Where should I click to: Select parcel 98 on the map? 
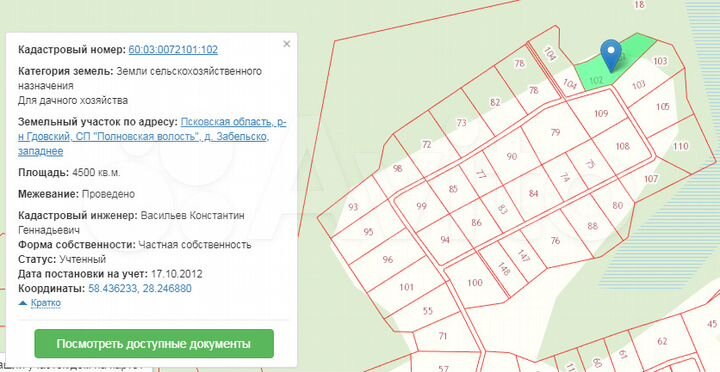(x=398, y=168)
